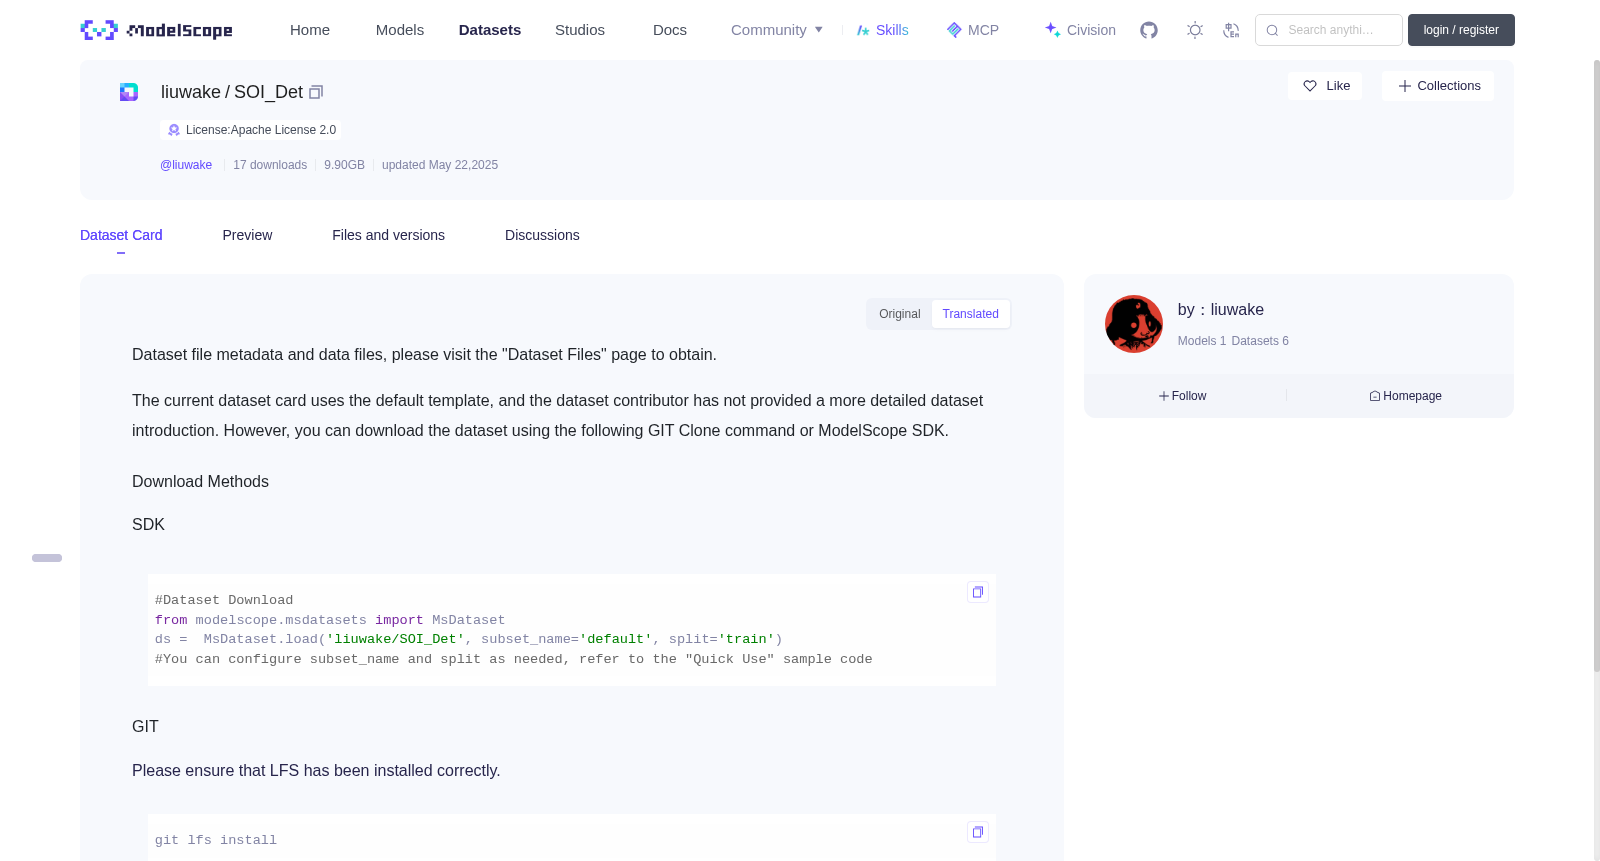Click the Datasets 6 count link
The image size is (1600, 861).
click(x=1260, y=341)
